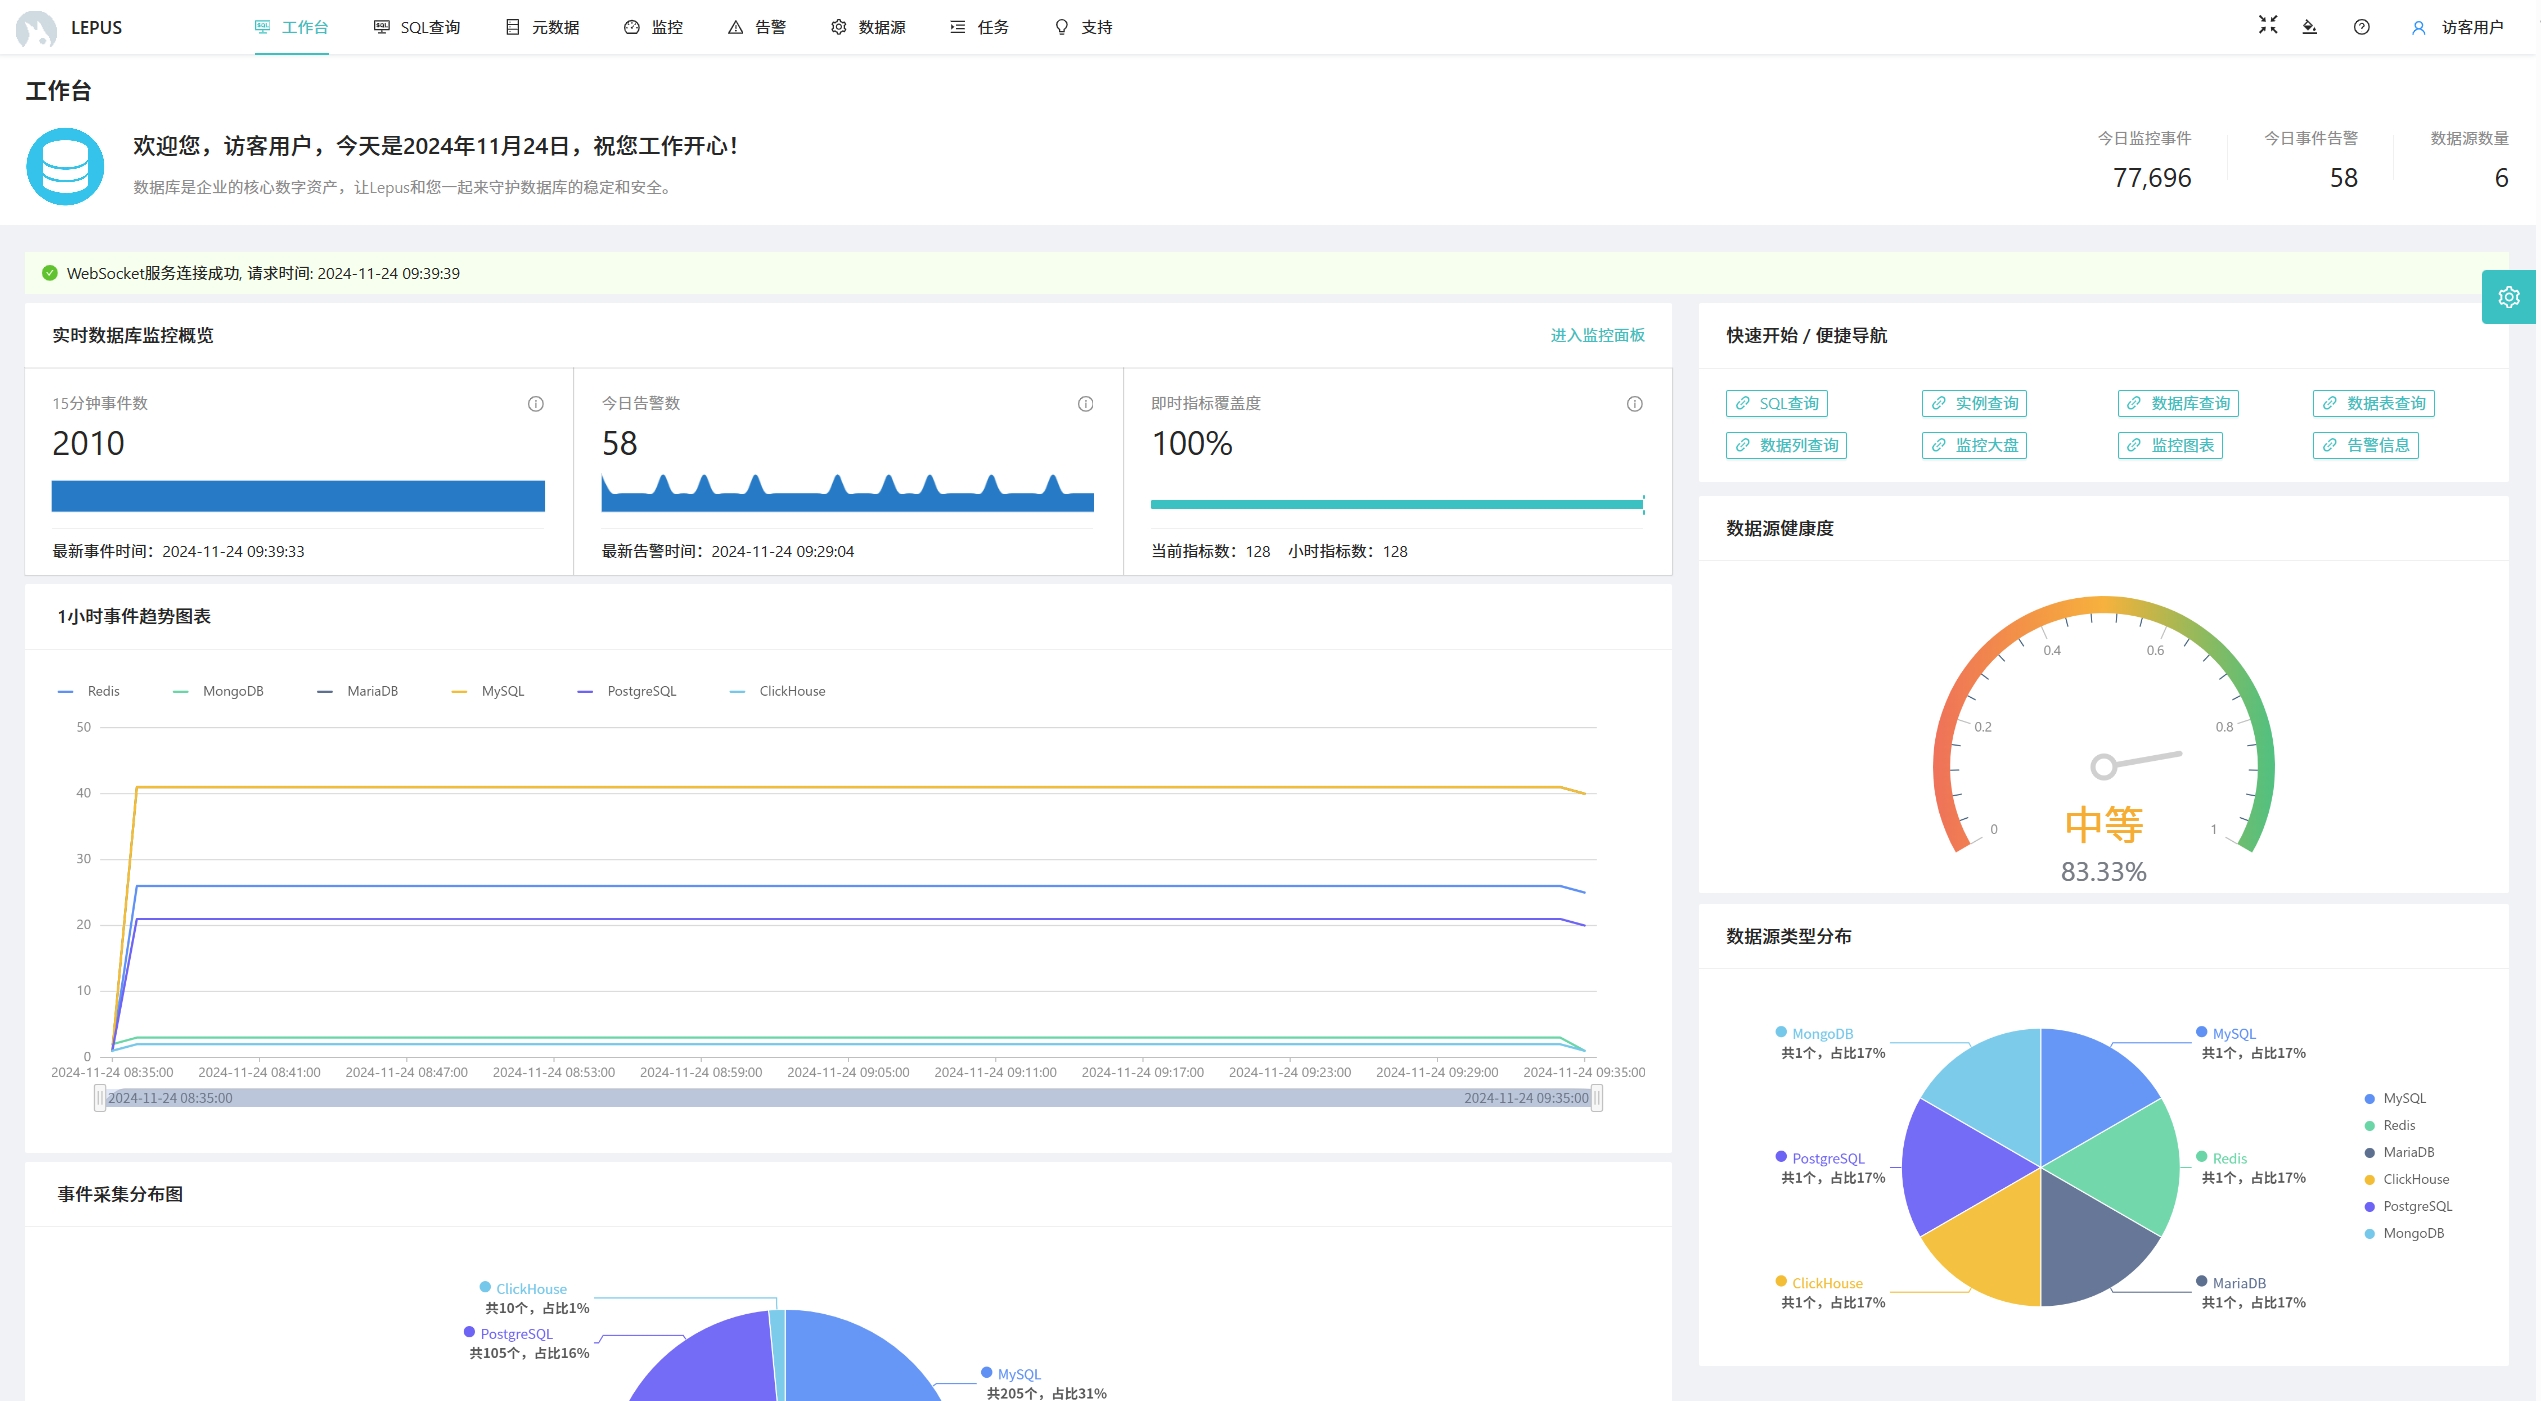
Task: Open the 数据源 menu
Action: pyautogui.click(x=868, y=27)
